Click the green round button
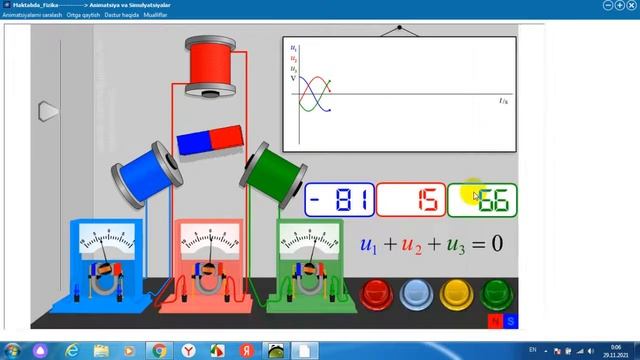The width and height of the screenshot is (640, 360). point(496,295)
